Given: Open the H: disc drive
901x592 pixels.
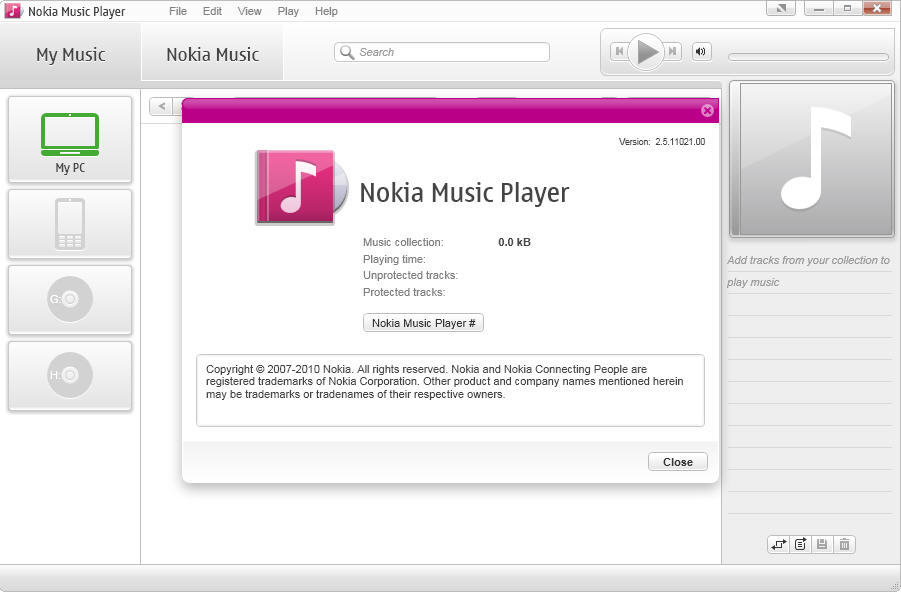Looking at the screenshot, I should [70, 375].
